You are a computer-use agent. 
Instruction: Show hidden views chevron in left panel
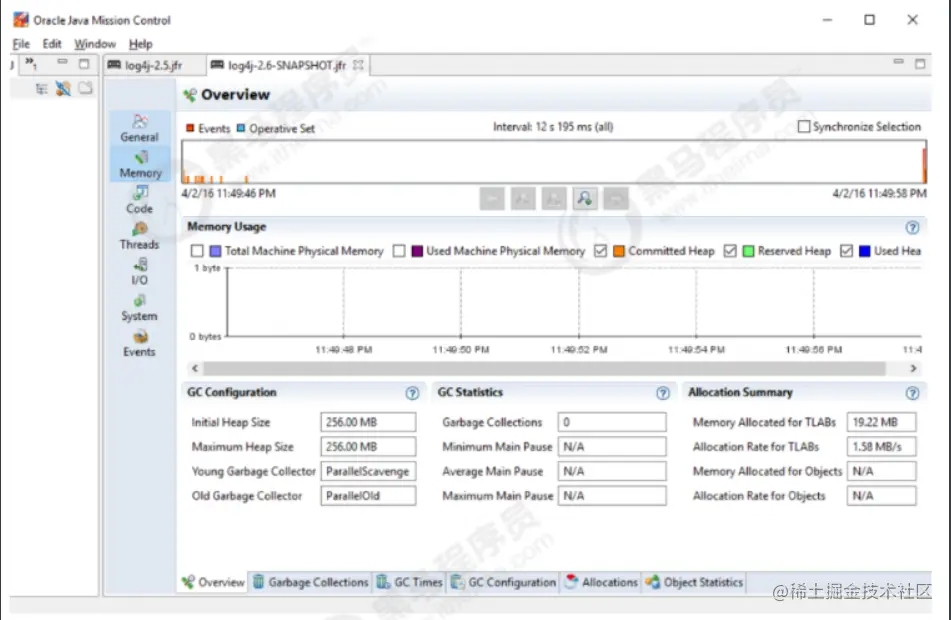pos(30,62)
